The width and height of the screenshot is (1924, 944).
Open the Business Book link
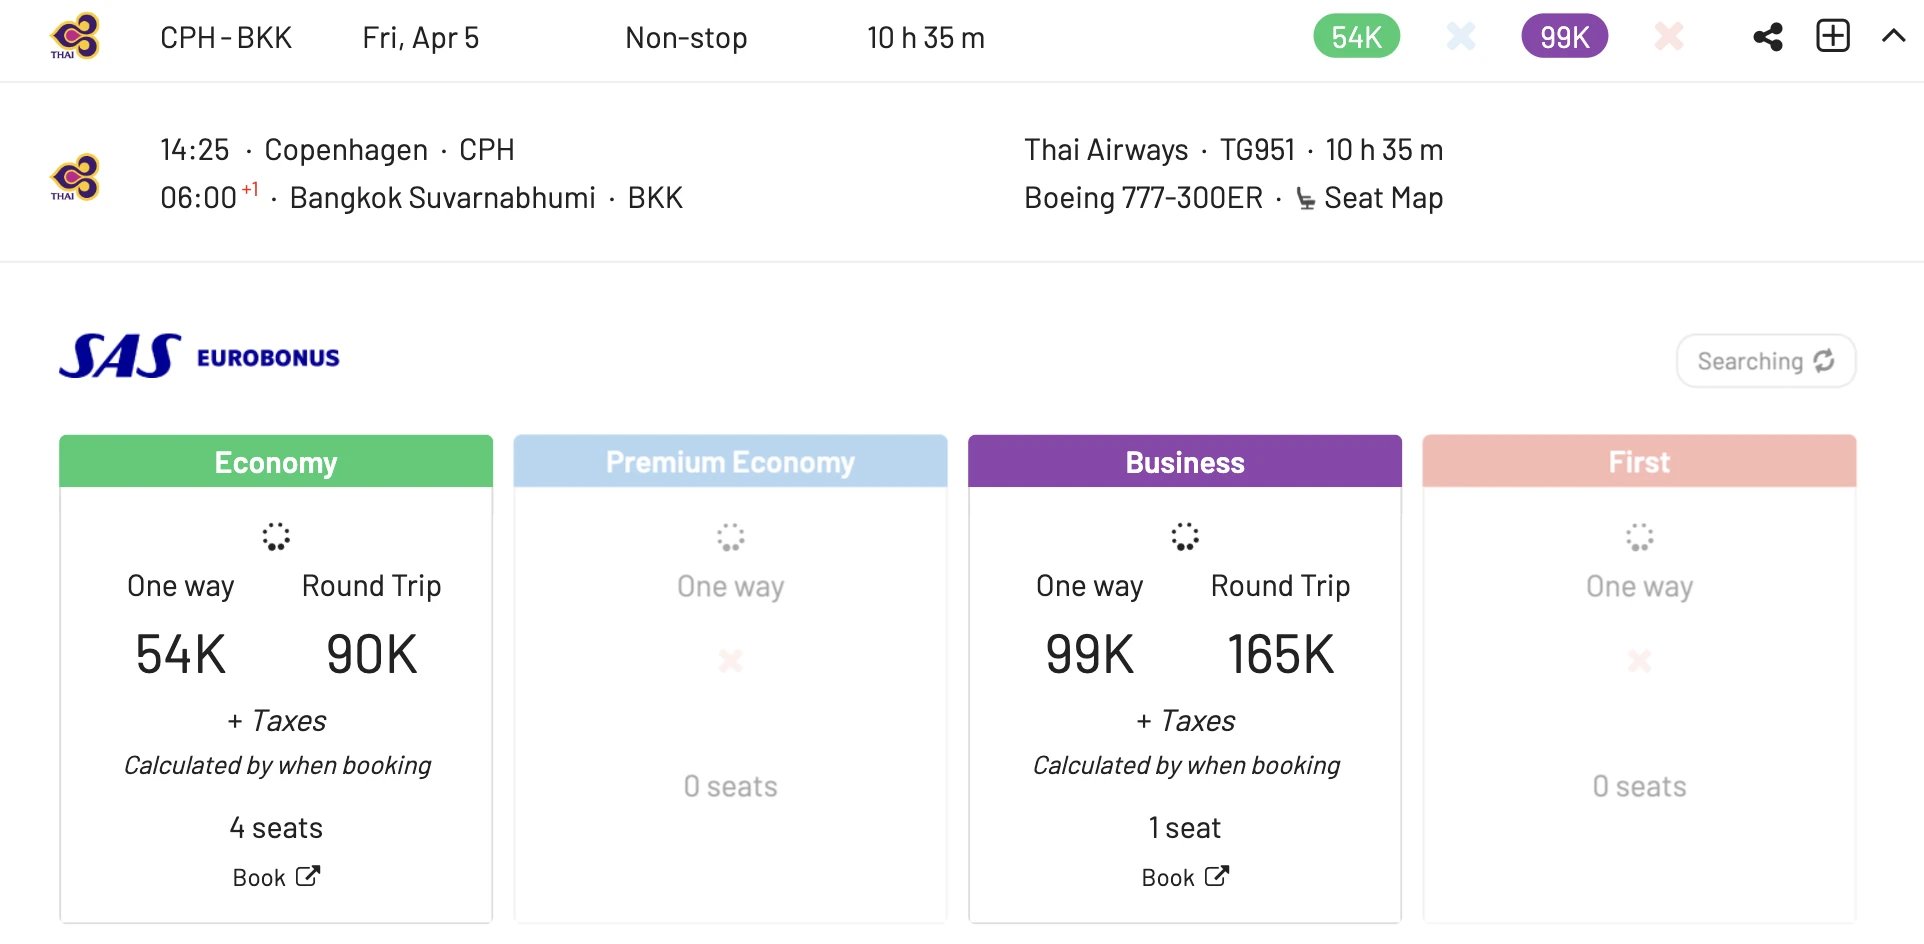click(x=1185, y=877)
